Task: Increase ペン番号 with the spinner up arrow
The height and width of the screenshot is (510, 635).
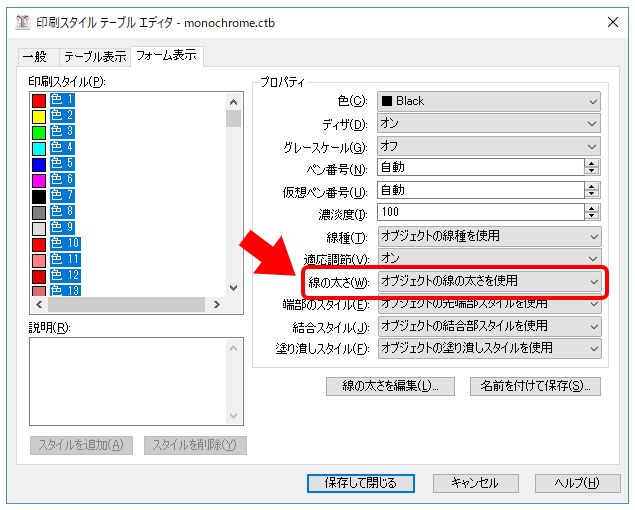Action: pyautogui.click(x=592, y=163)
